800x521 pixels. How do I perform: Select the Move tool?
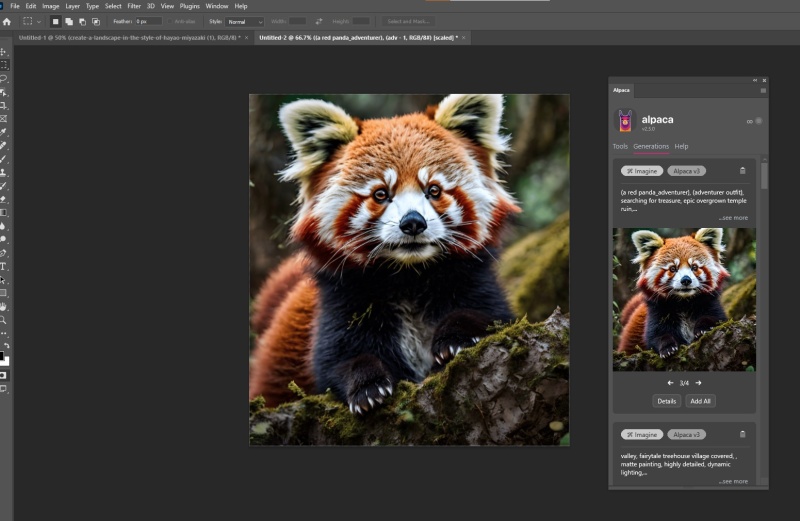coord(4,51)
